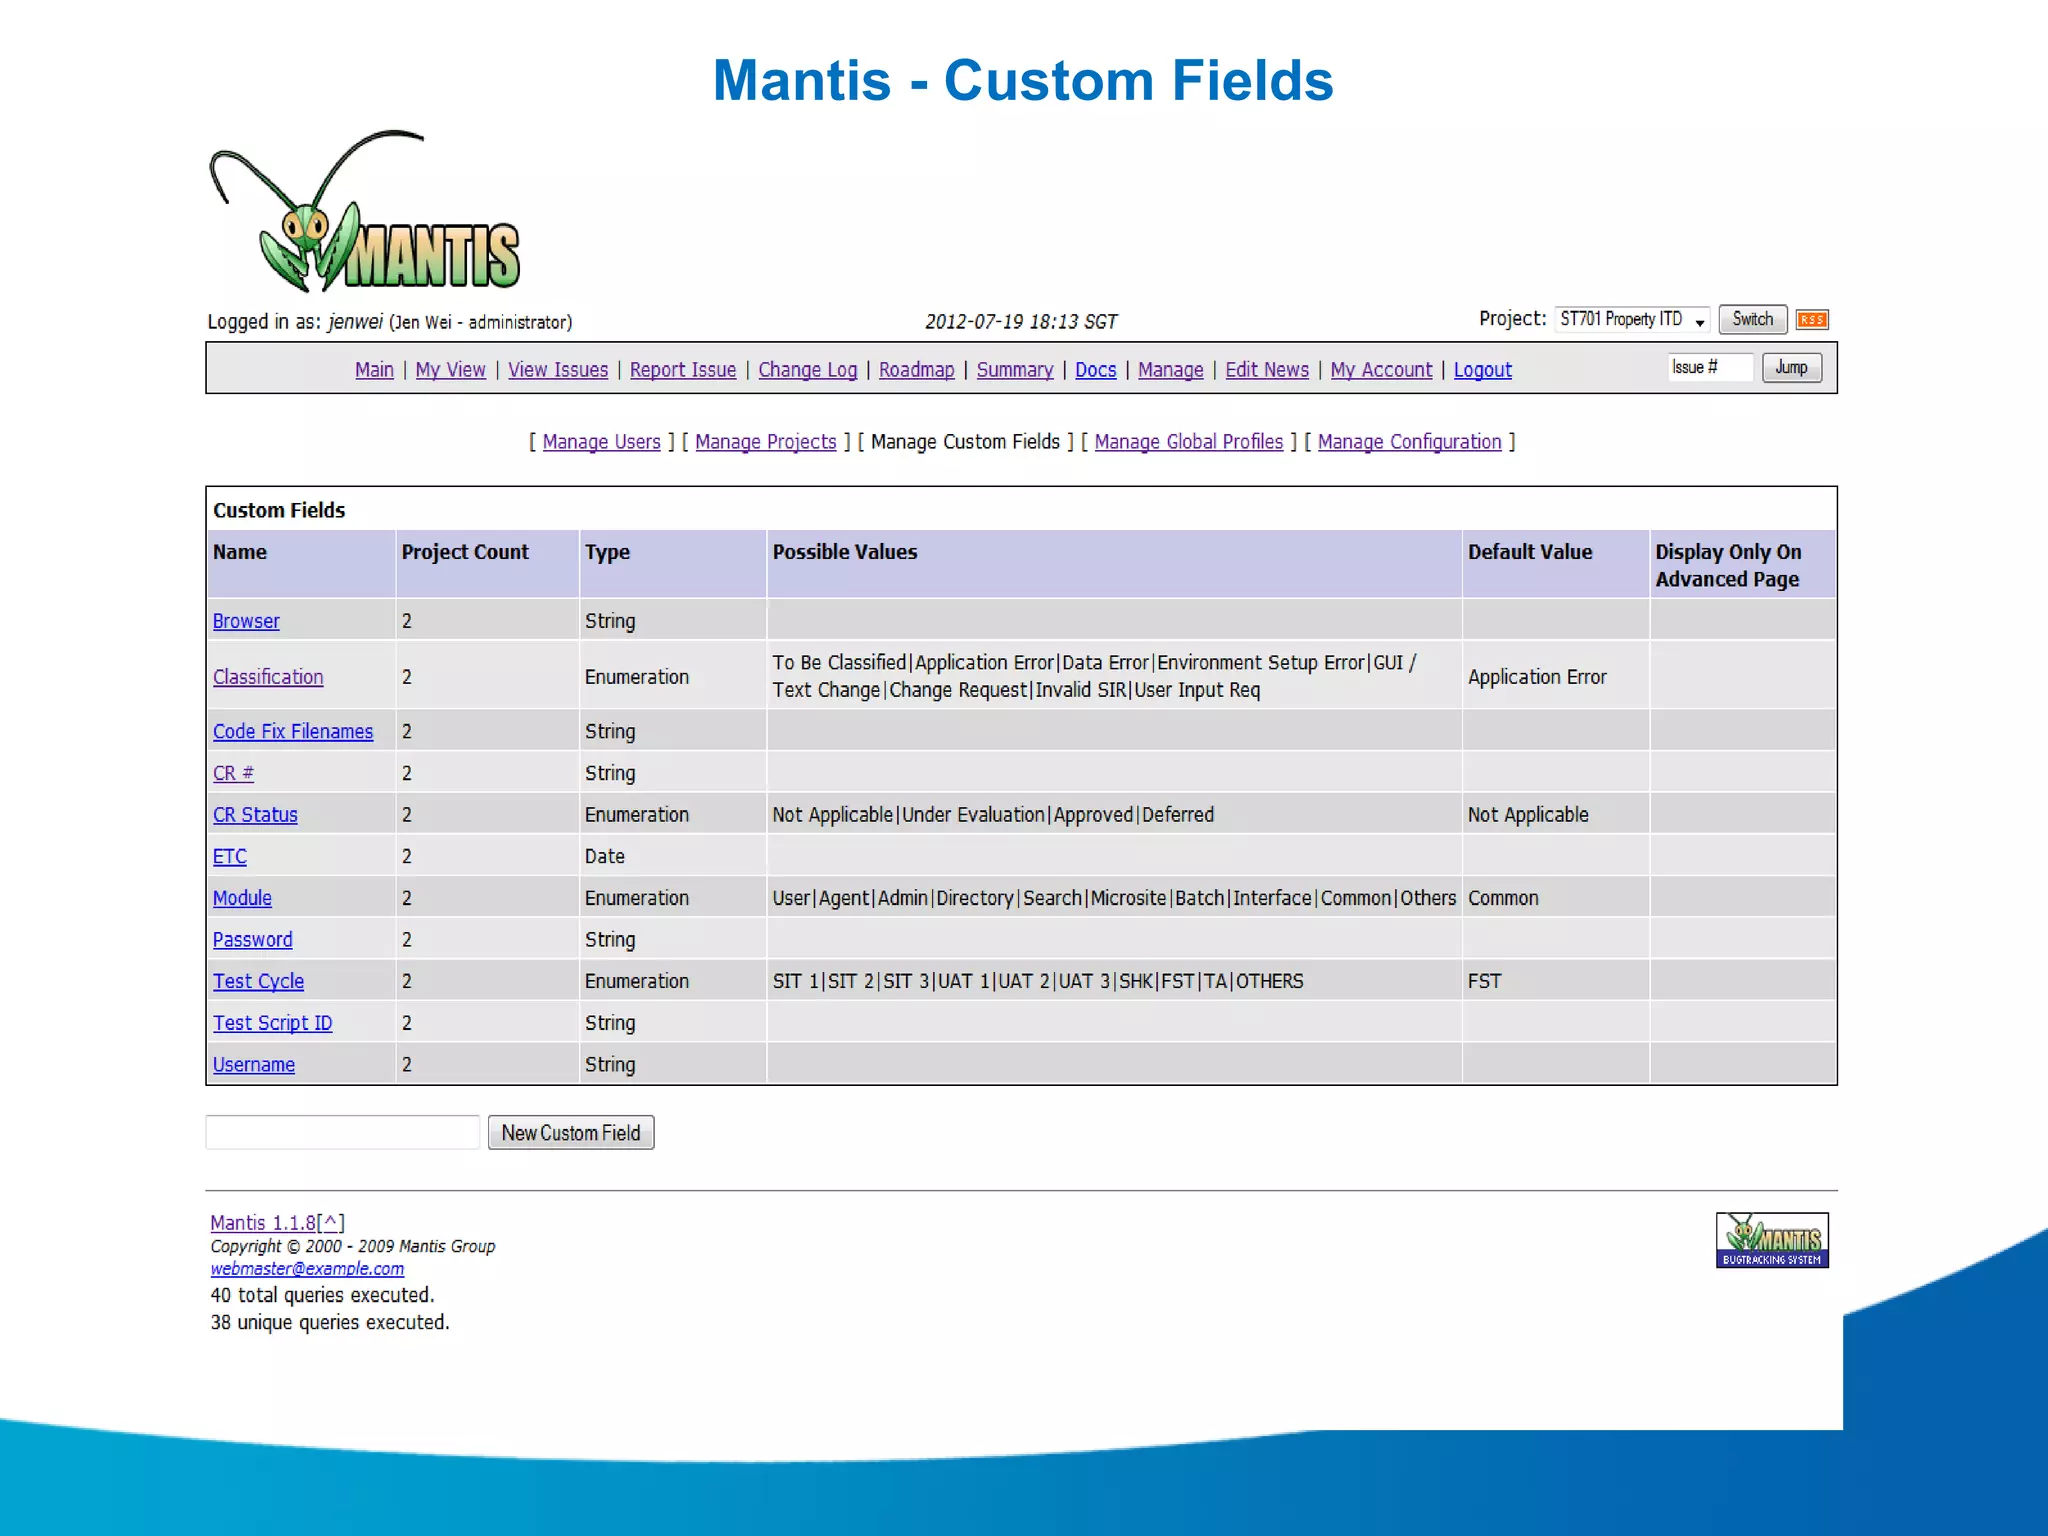Click the Module possible values text
The height and width of the screenshot is (1536, 2048).
click(1114, 899)
